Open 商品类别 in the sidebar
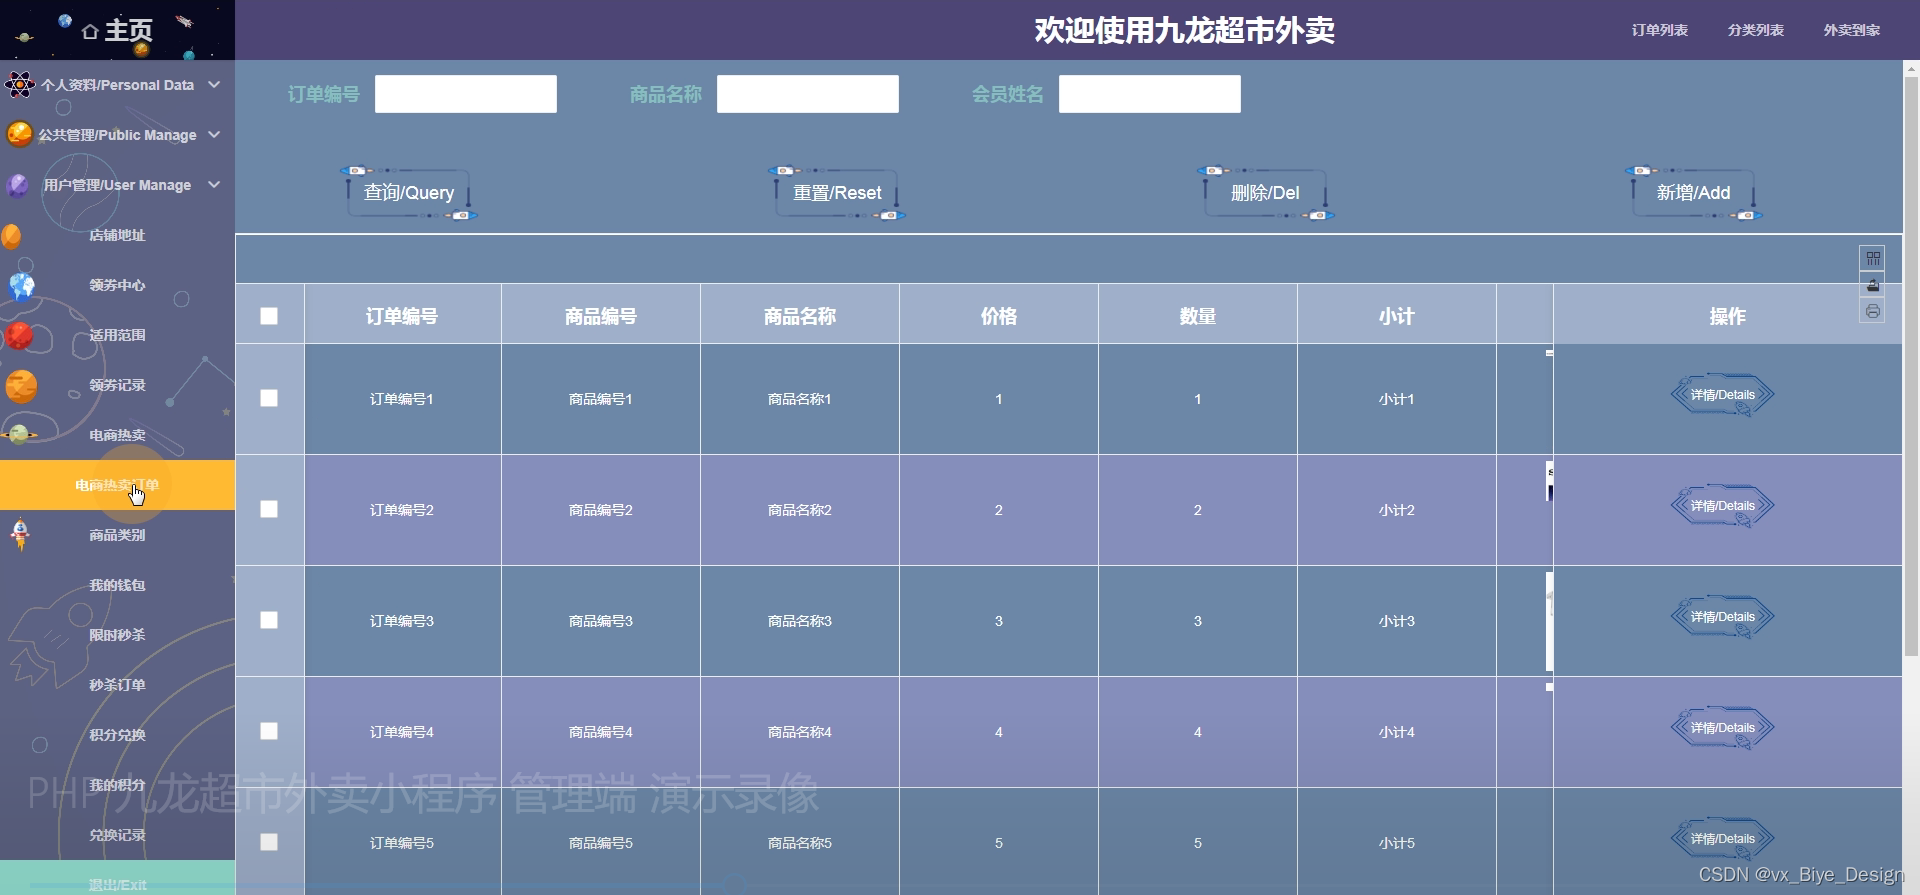Viewport: 1920px width, 895px height. 117,535
